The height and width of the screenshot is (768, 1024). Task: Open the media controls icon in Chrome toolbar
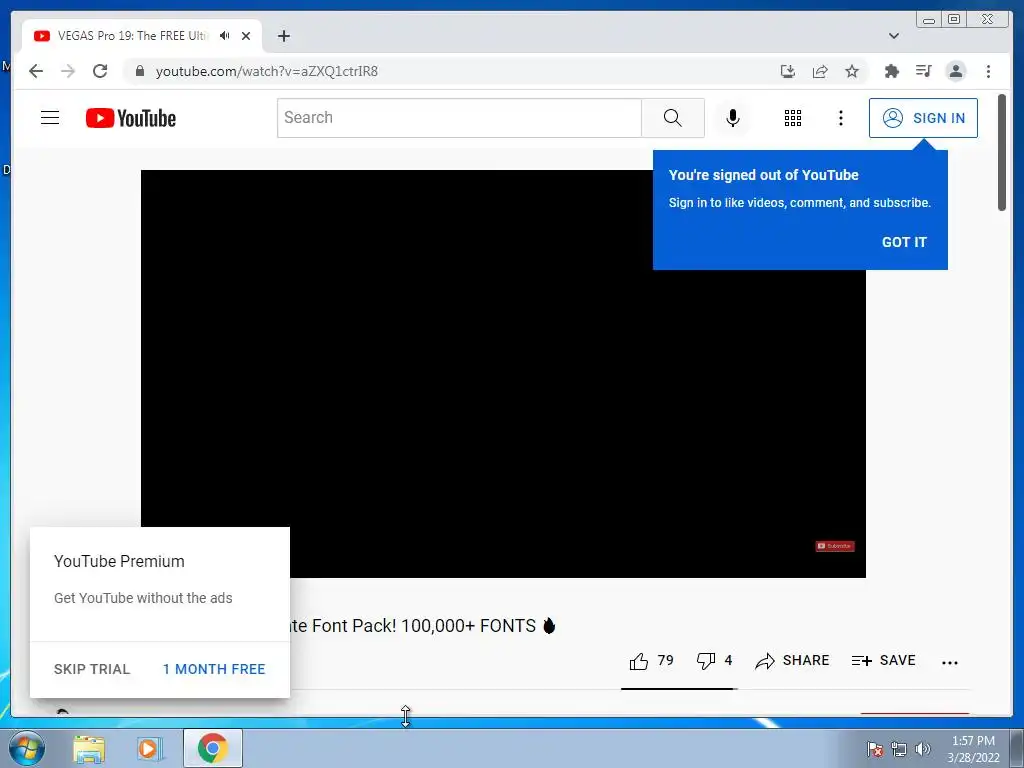click(923, 71)
